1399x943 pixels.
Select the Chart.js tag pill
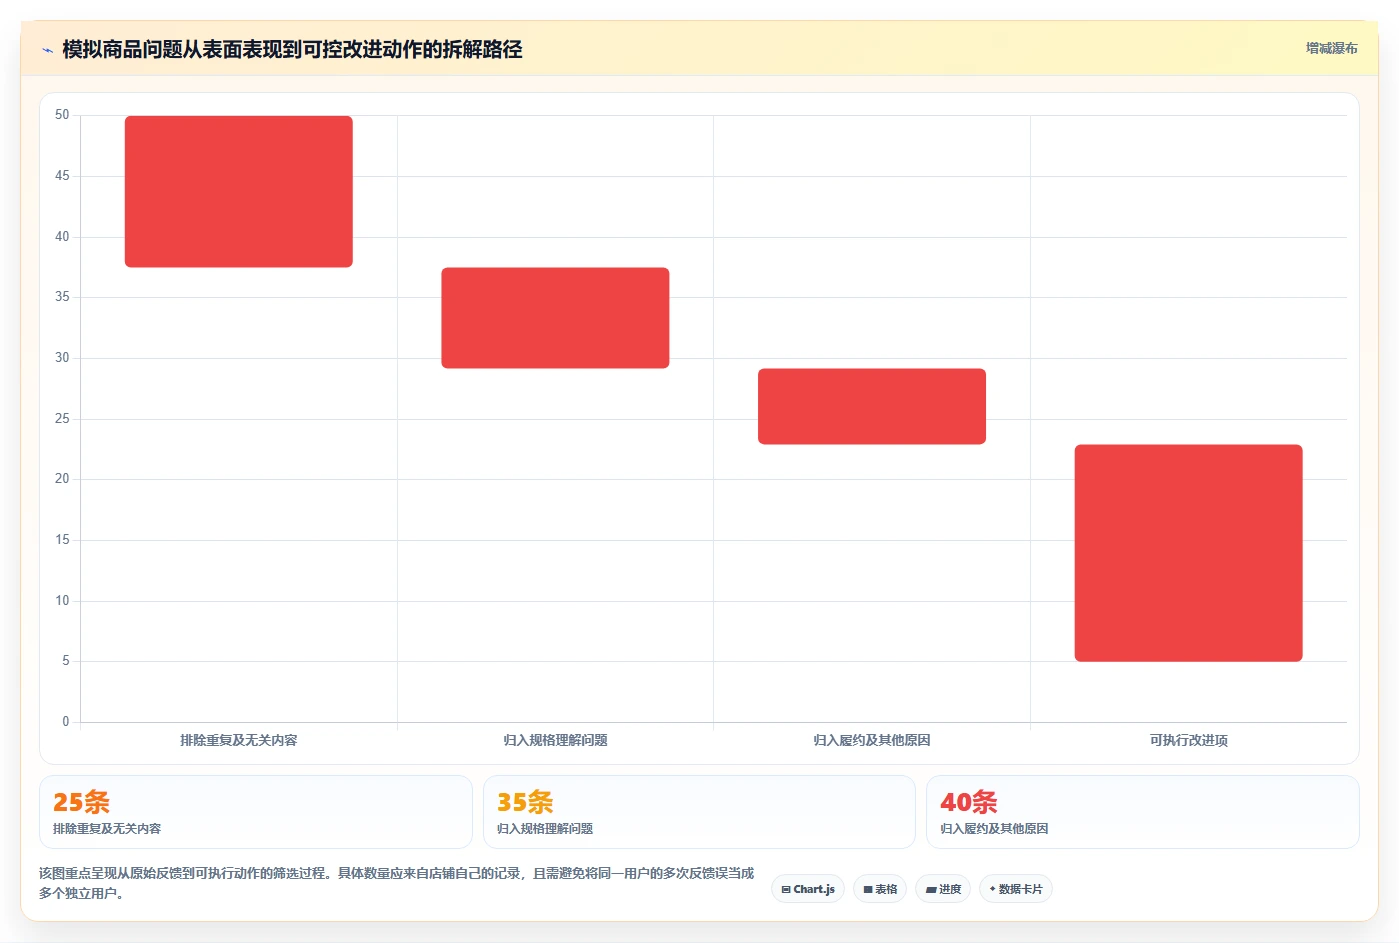(x=808, y=889)
